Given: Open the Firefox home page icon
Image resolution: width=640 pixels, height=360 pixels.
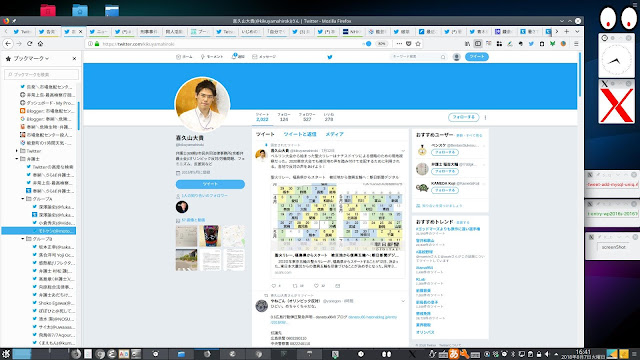Looking at the screenshot, I should click(40, 44).
